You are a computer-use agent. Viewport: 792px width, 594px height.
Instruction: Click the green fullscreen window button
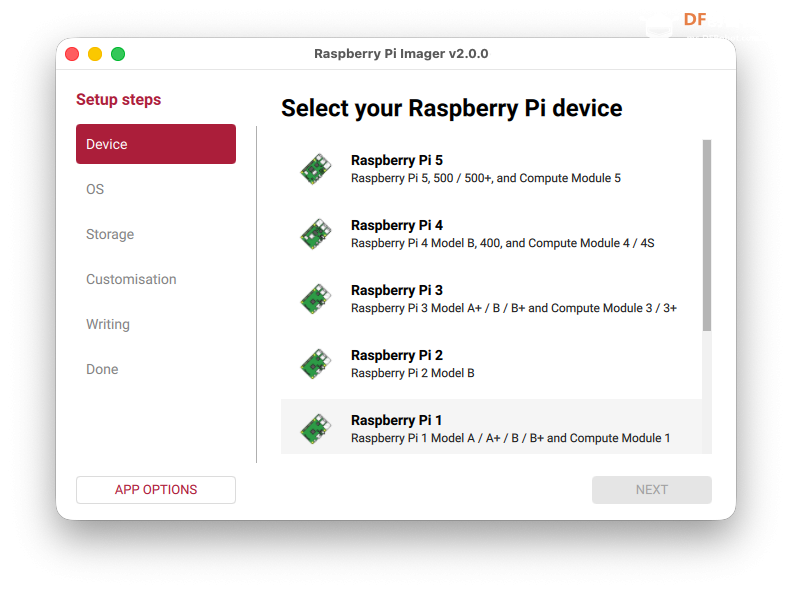(118, 54)
